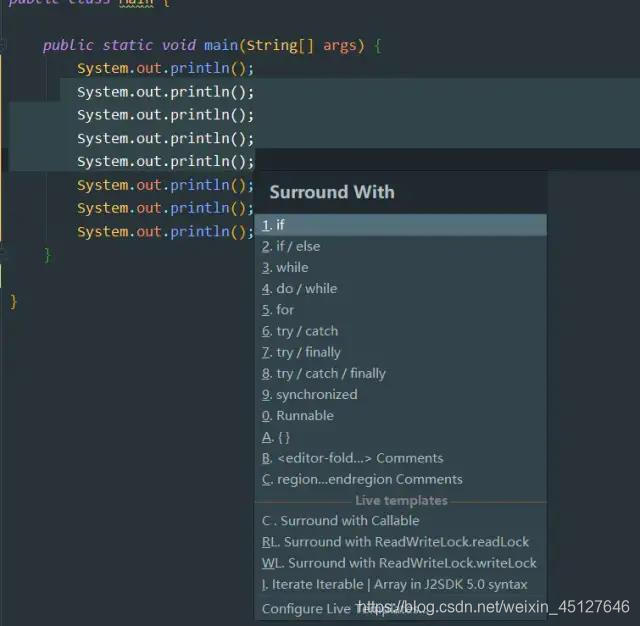Select the 'A. {}' braces option

[400, 437]
